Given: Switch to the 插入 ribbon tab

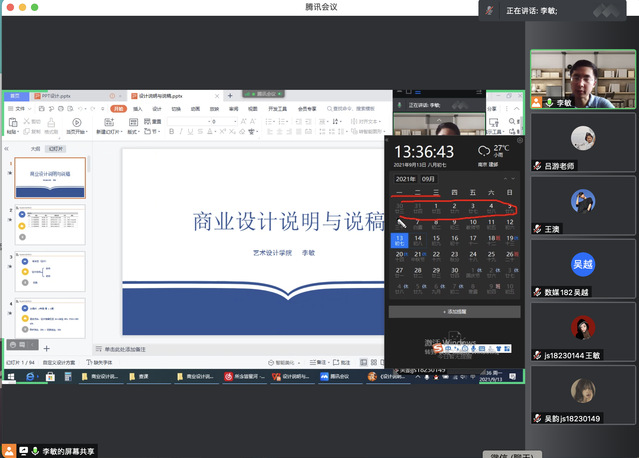Looking at the screenshot, I should pyautogui.click(x=138, y=108).
